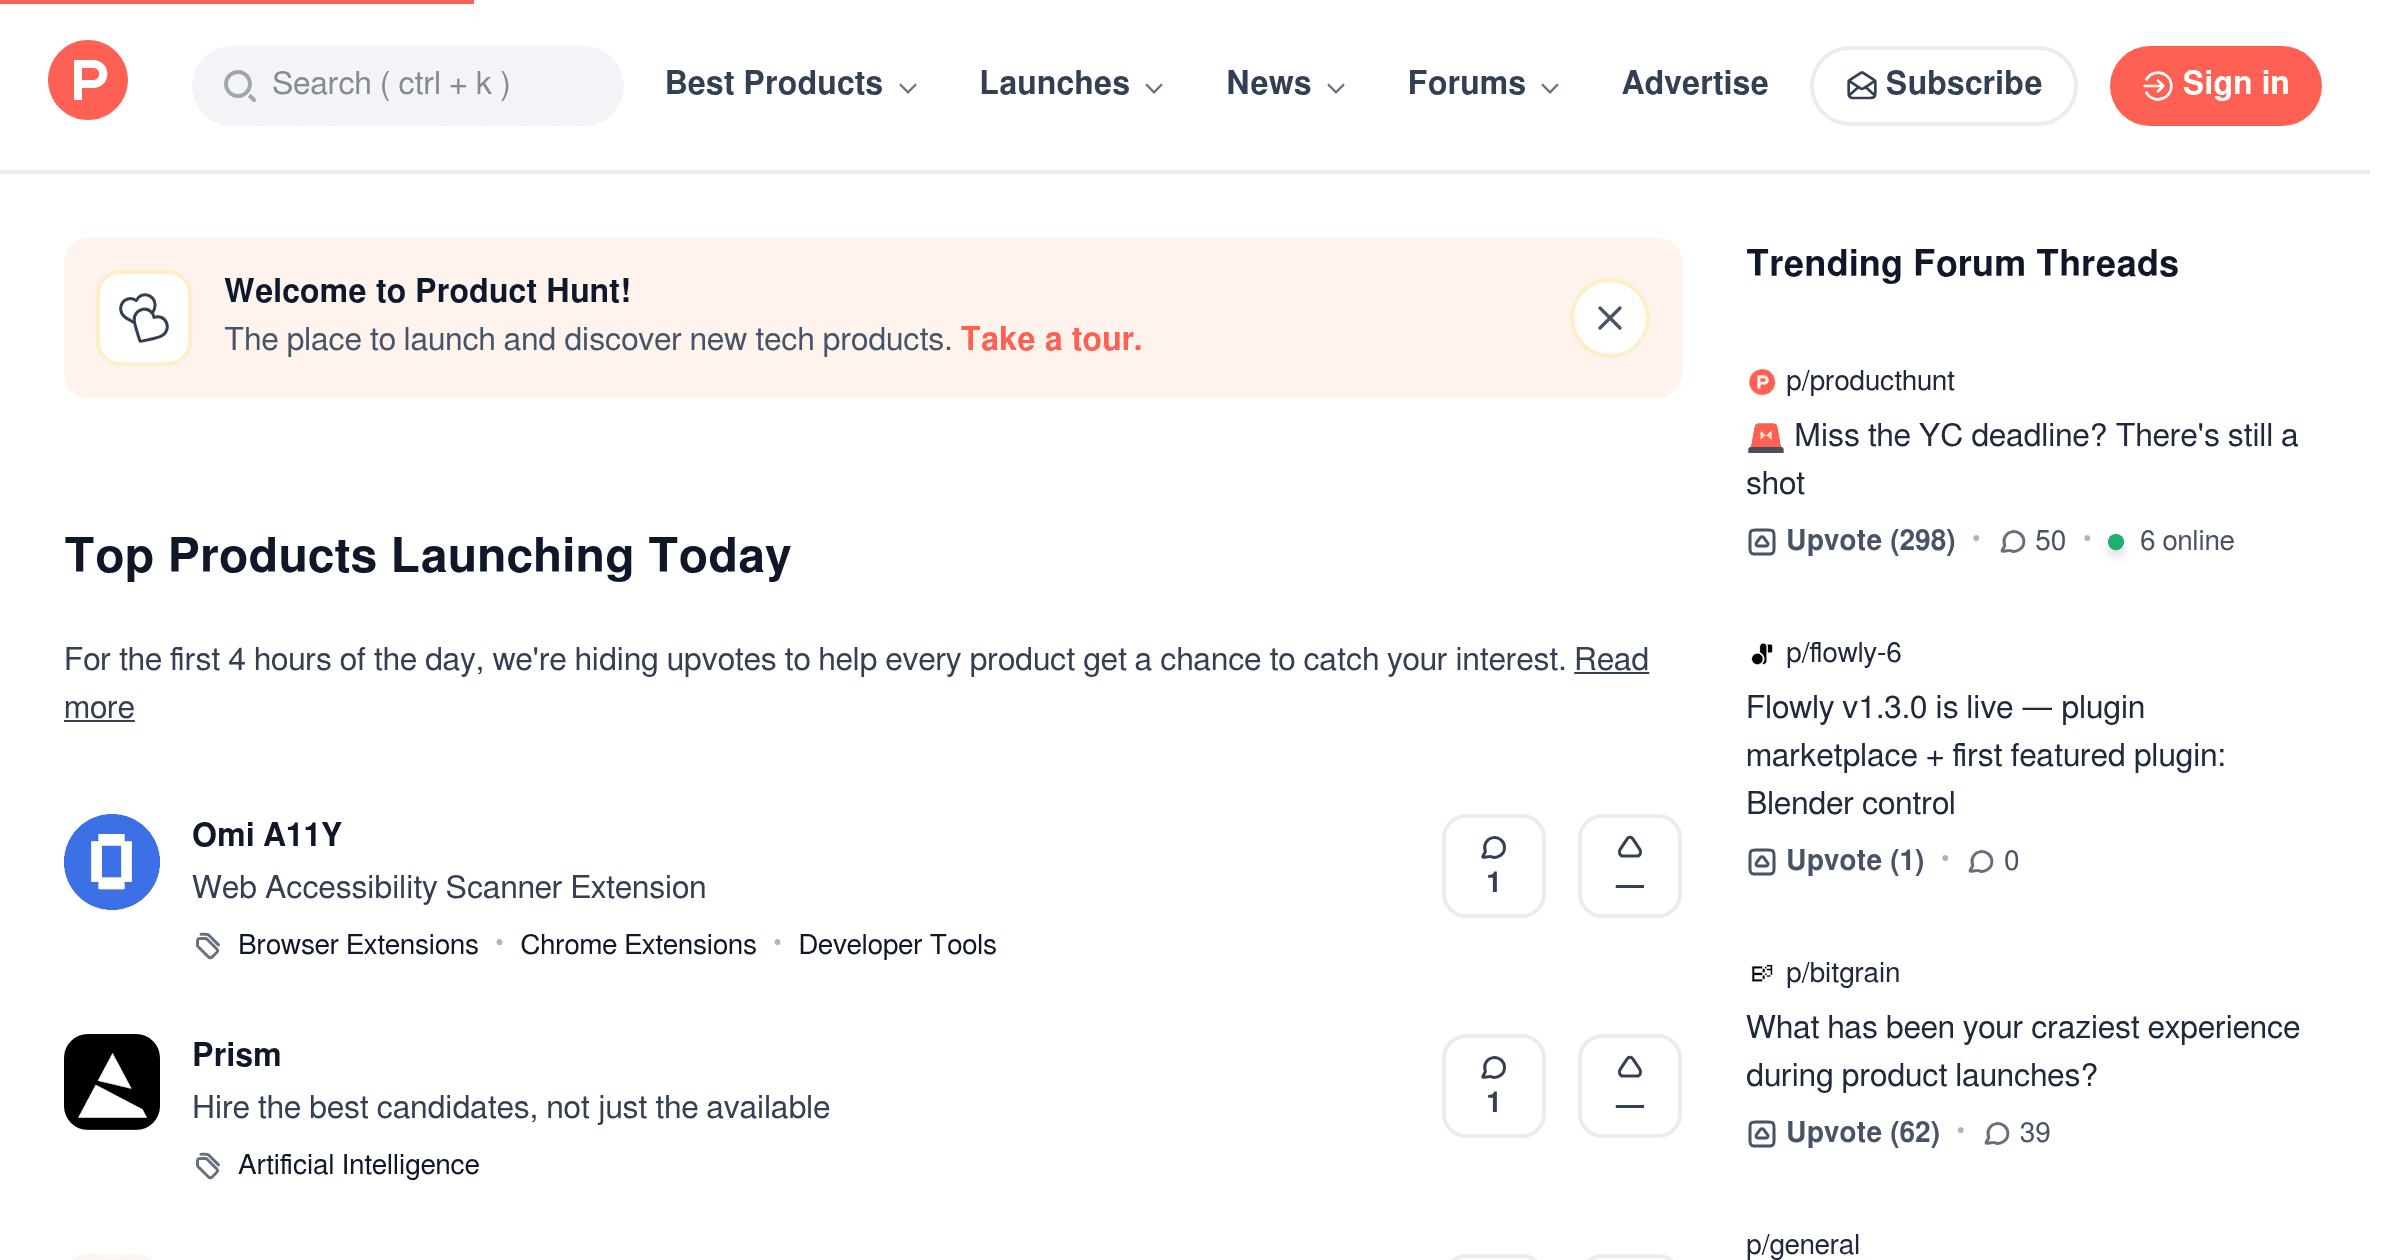Open comments for Prism
Image resolution: width=2400 pixels, height=1260 pixels.
coord(1493,1086)
